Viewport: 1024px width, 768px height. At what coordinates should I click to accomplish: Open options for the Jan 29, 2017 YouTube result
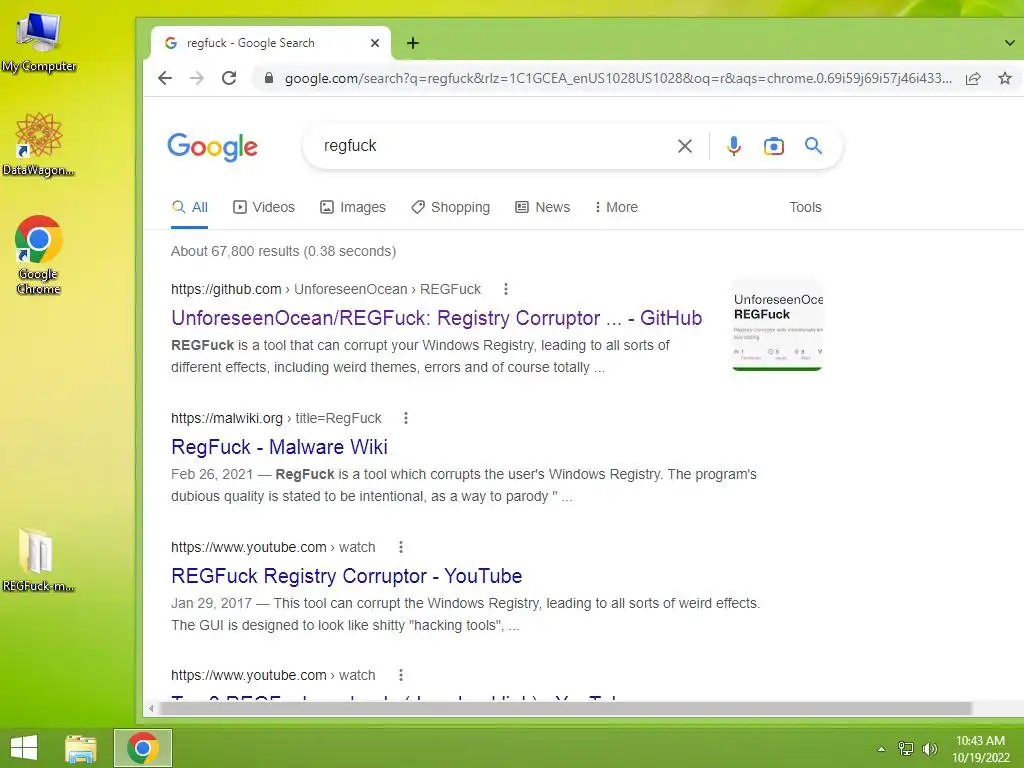coord(401,547)
